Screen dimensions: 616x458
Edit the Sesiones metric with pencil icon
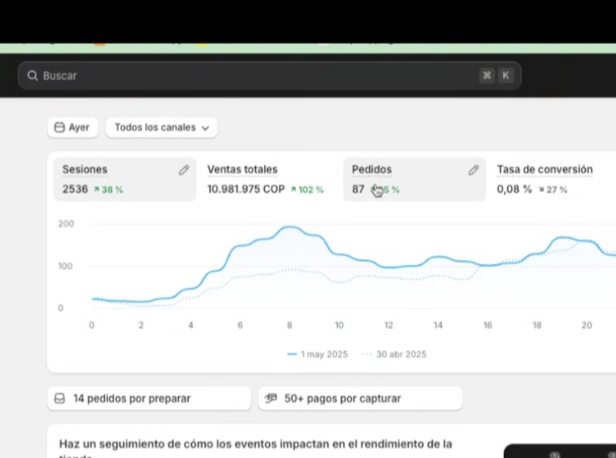(x=184, y=170)
